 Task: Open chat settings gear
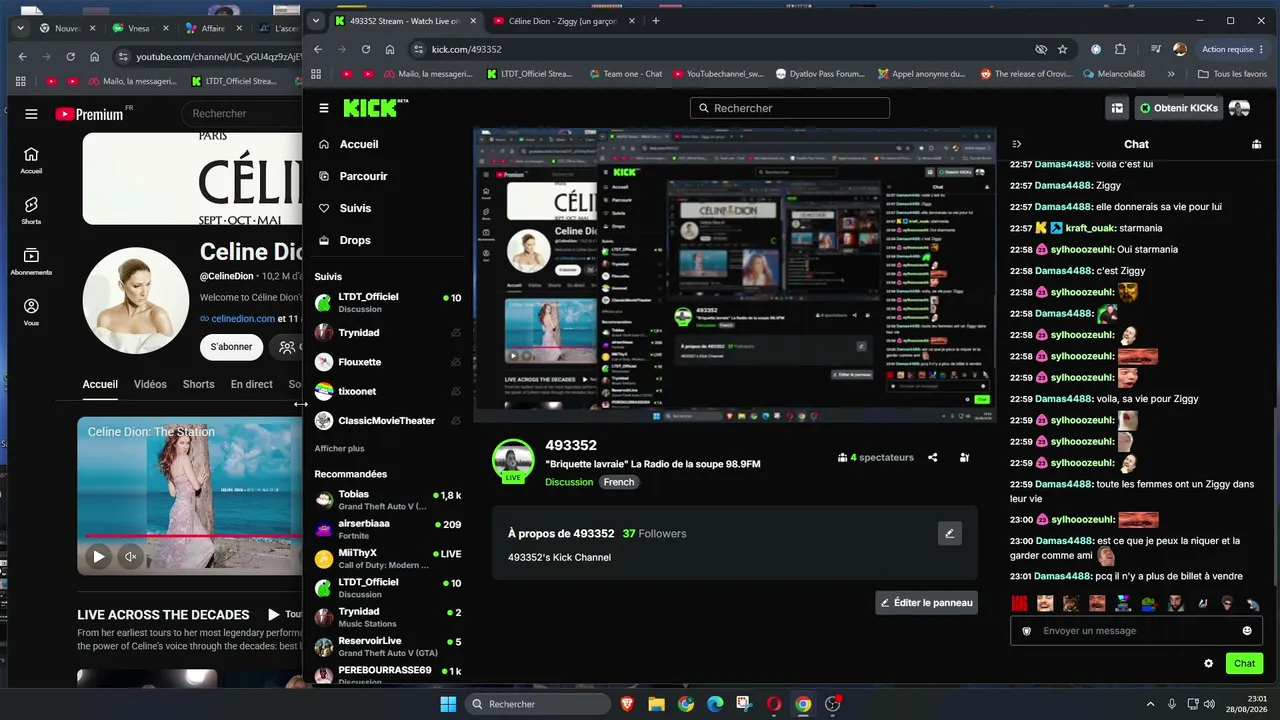(x=1209, y=663)
